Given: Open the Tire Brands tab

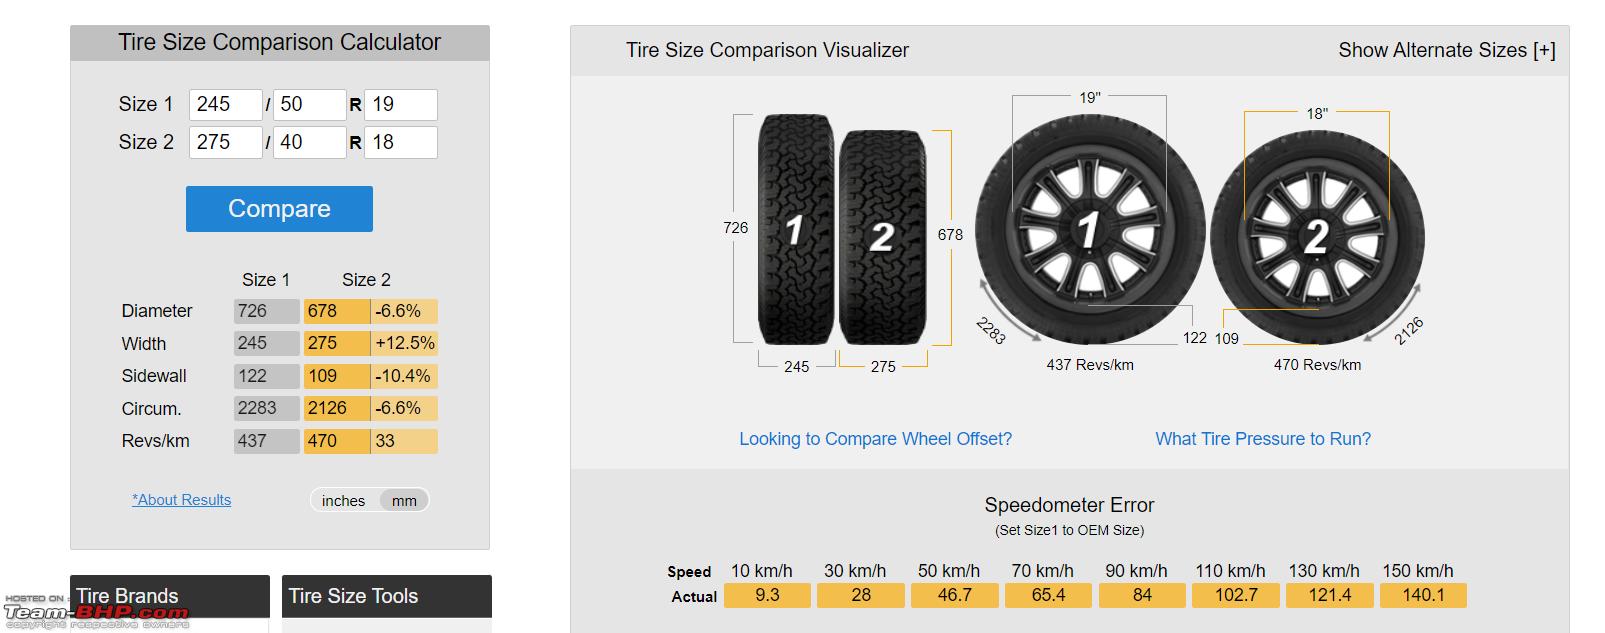Looking at the screenshot, I should tap(170, 597).
